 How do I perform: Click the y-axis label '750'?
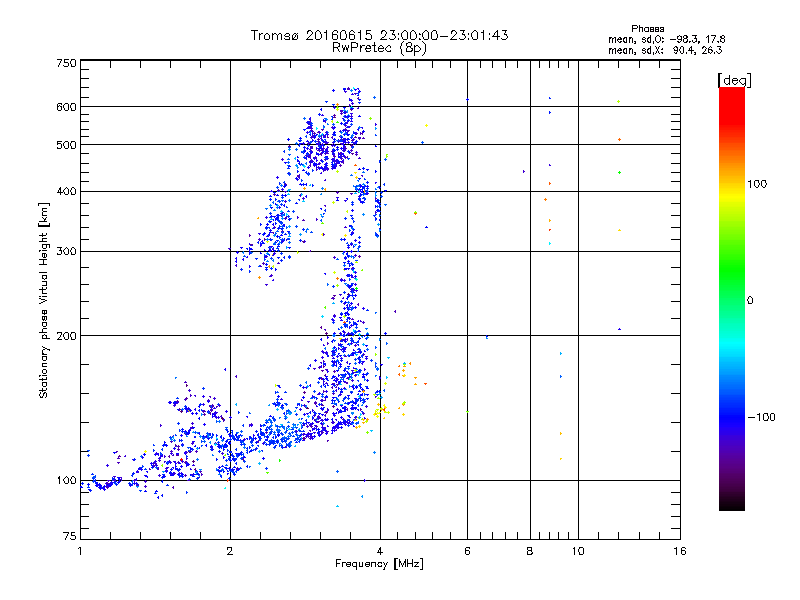[x=67, y=63]
